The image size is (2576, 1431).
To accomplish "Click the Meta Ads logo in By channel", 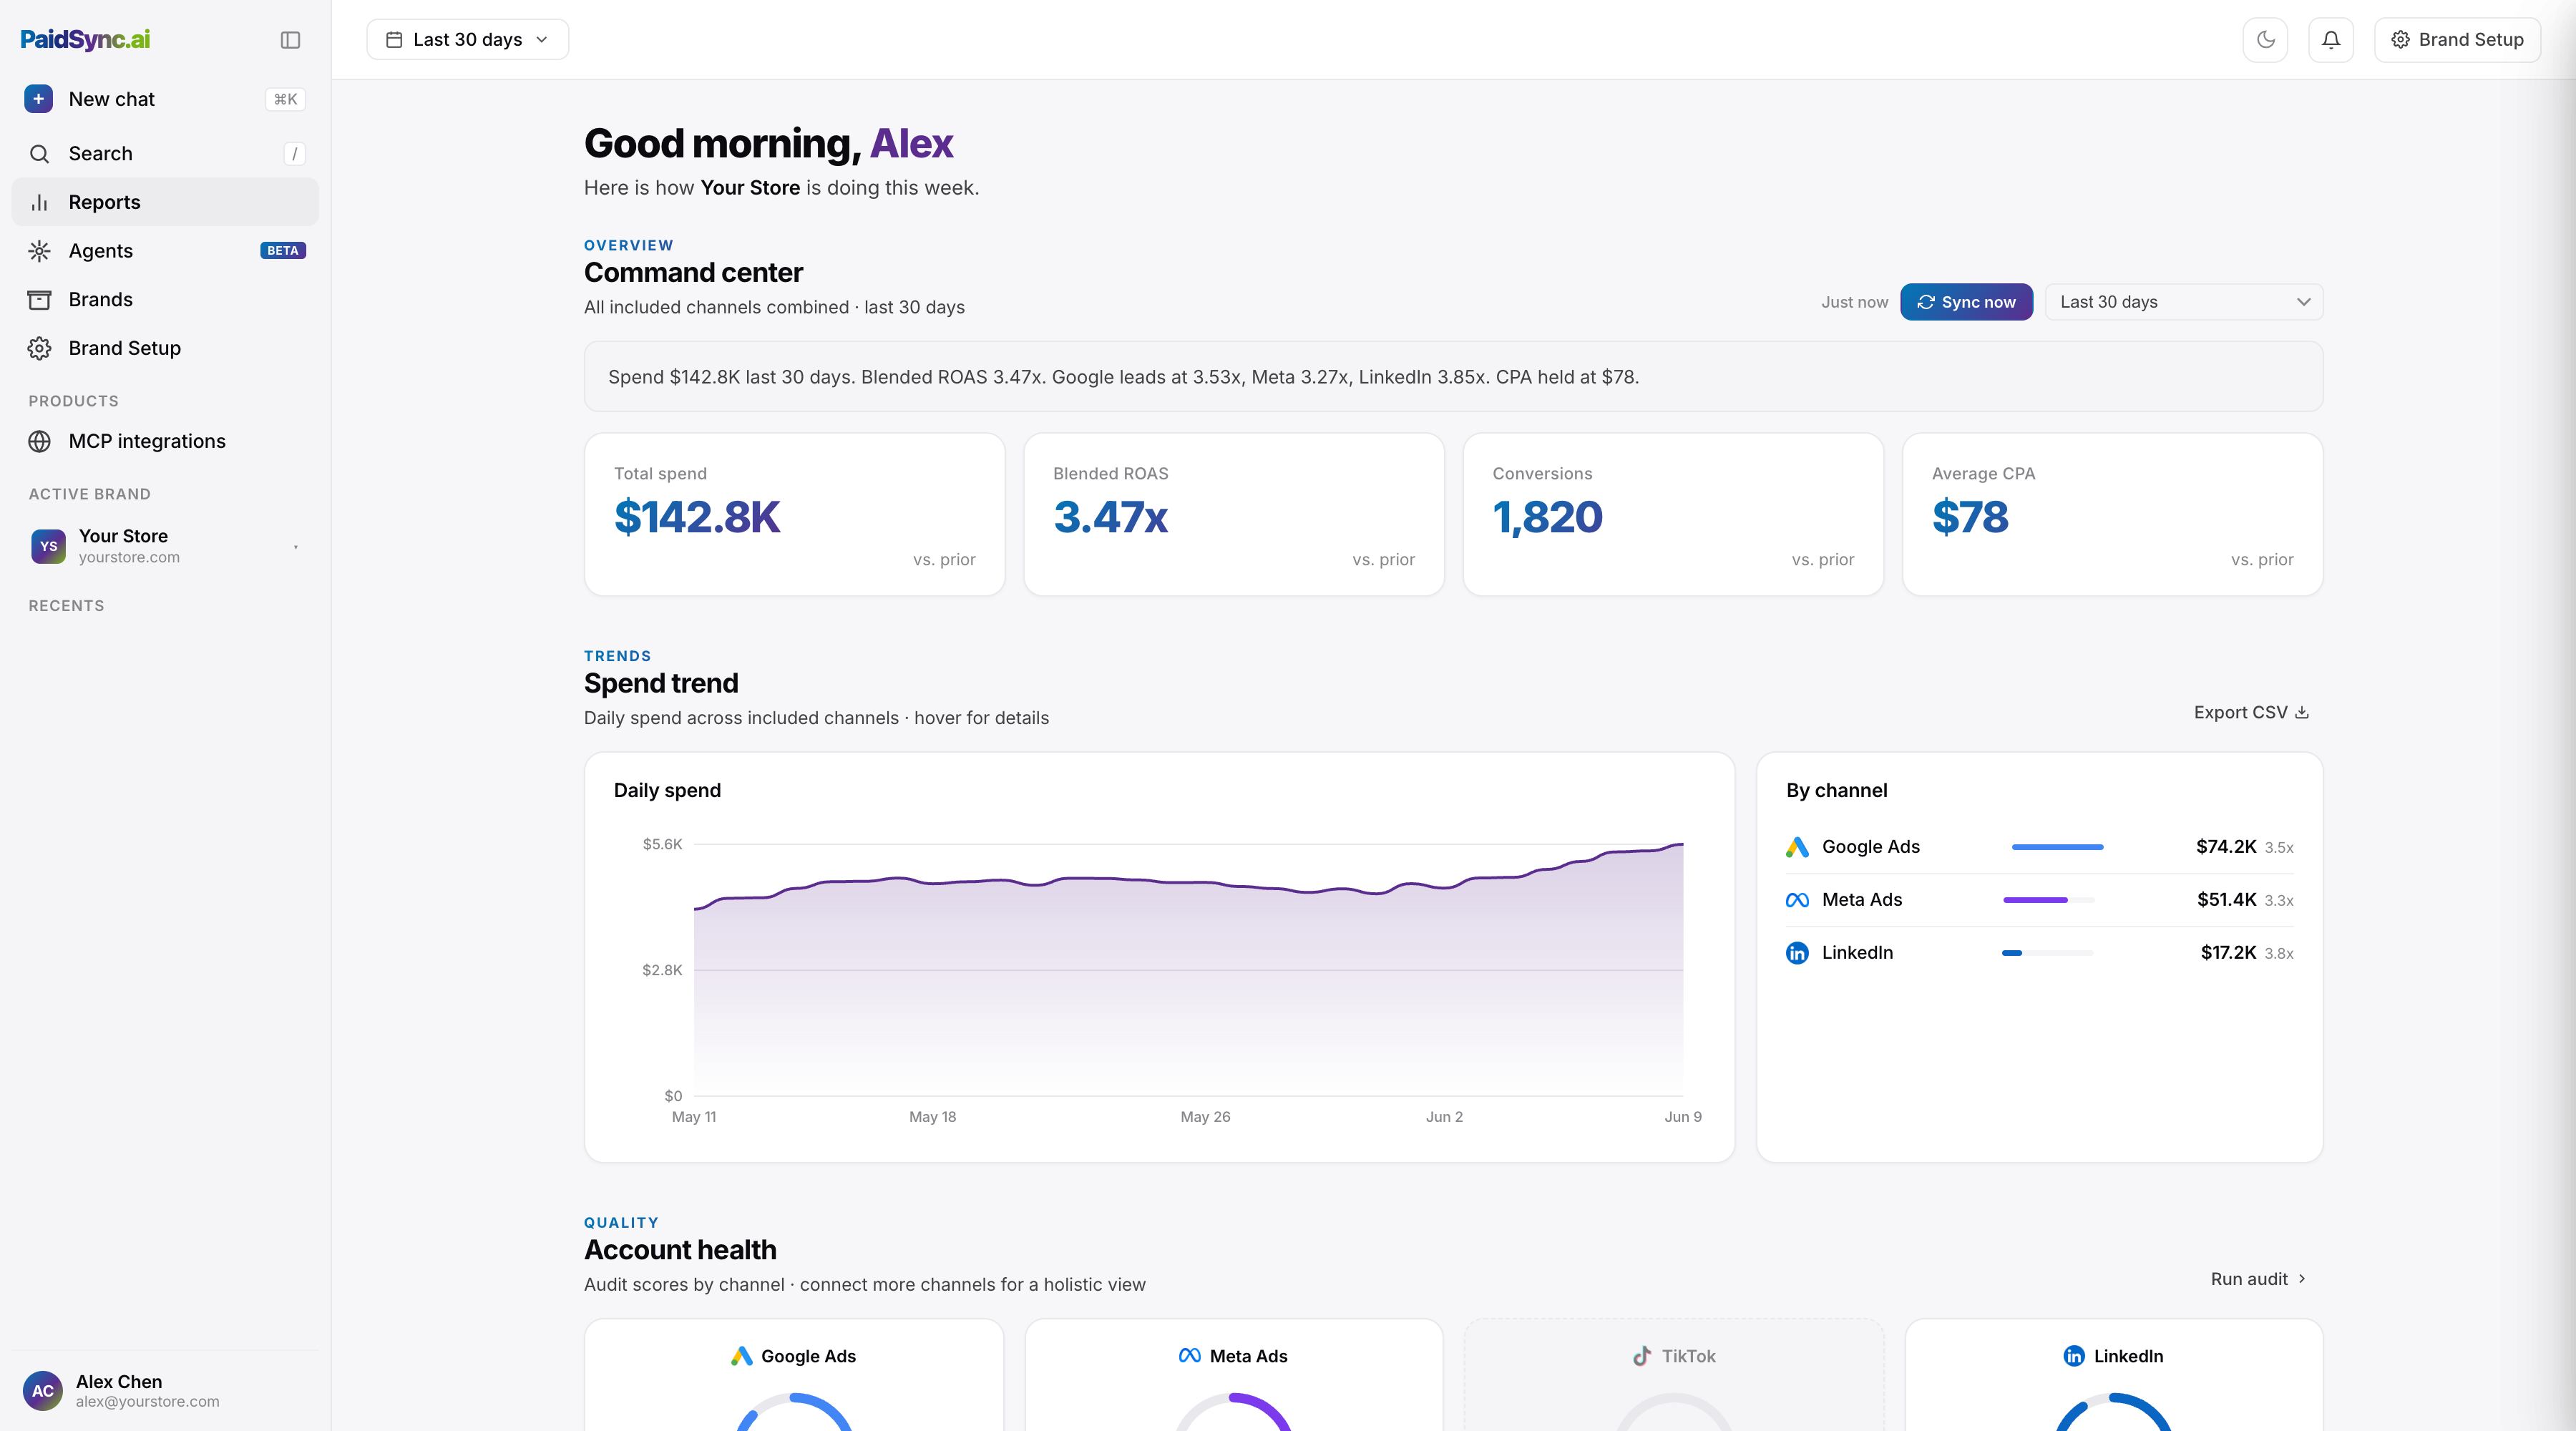I will pyautogui.click(x=1797, y=900).
